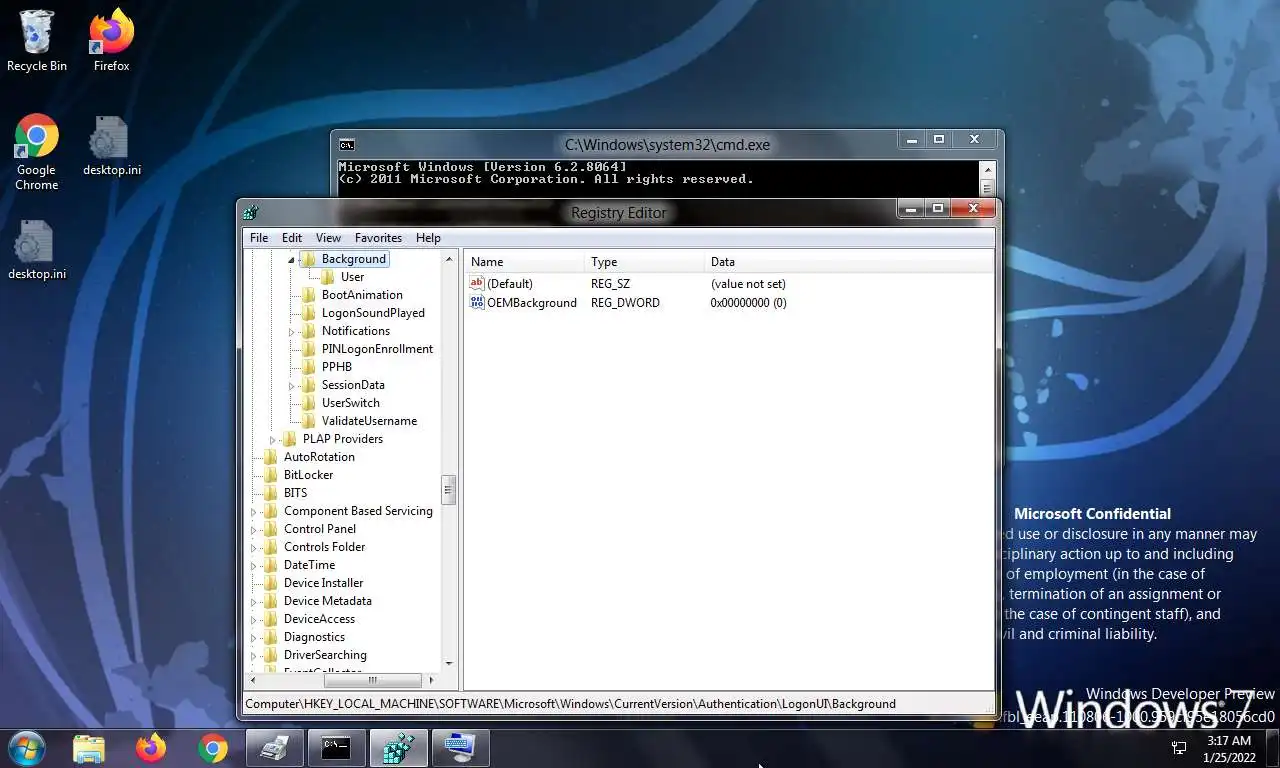Open the Google Chrome desktop shortcut

37,152
